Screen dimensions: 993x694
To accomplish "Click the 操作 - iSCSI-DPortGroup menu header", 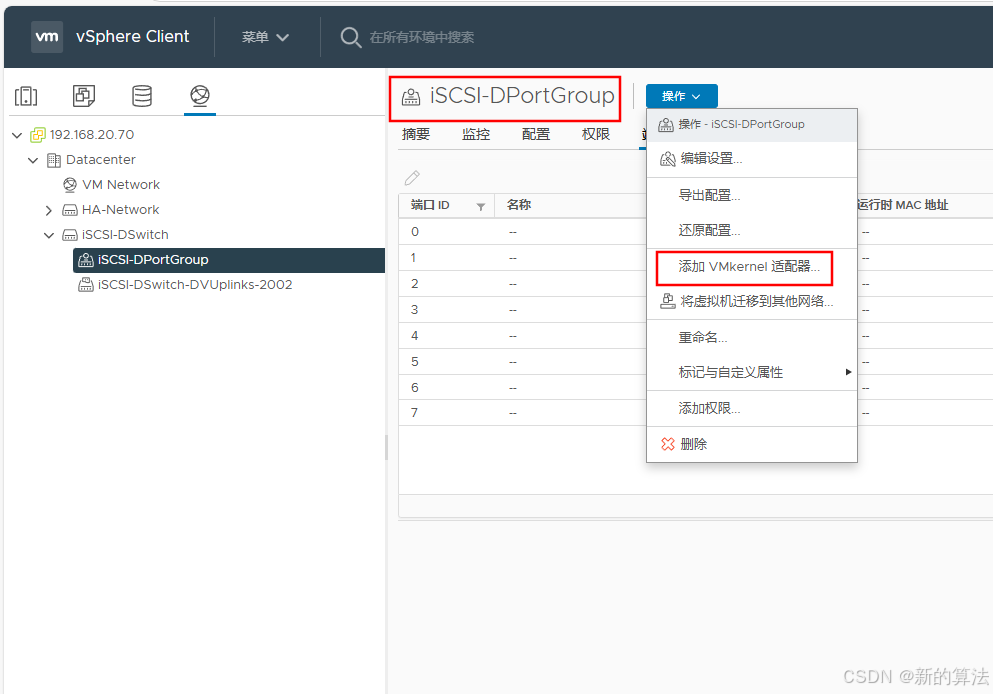I will click(752, 125).
